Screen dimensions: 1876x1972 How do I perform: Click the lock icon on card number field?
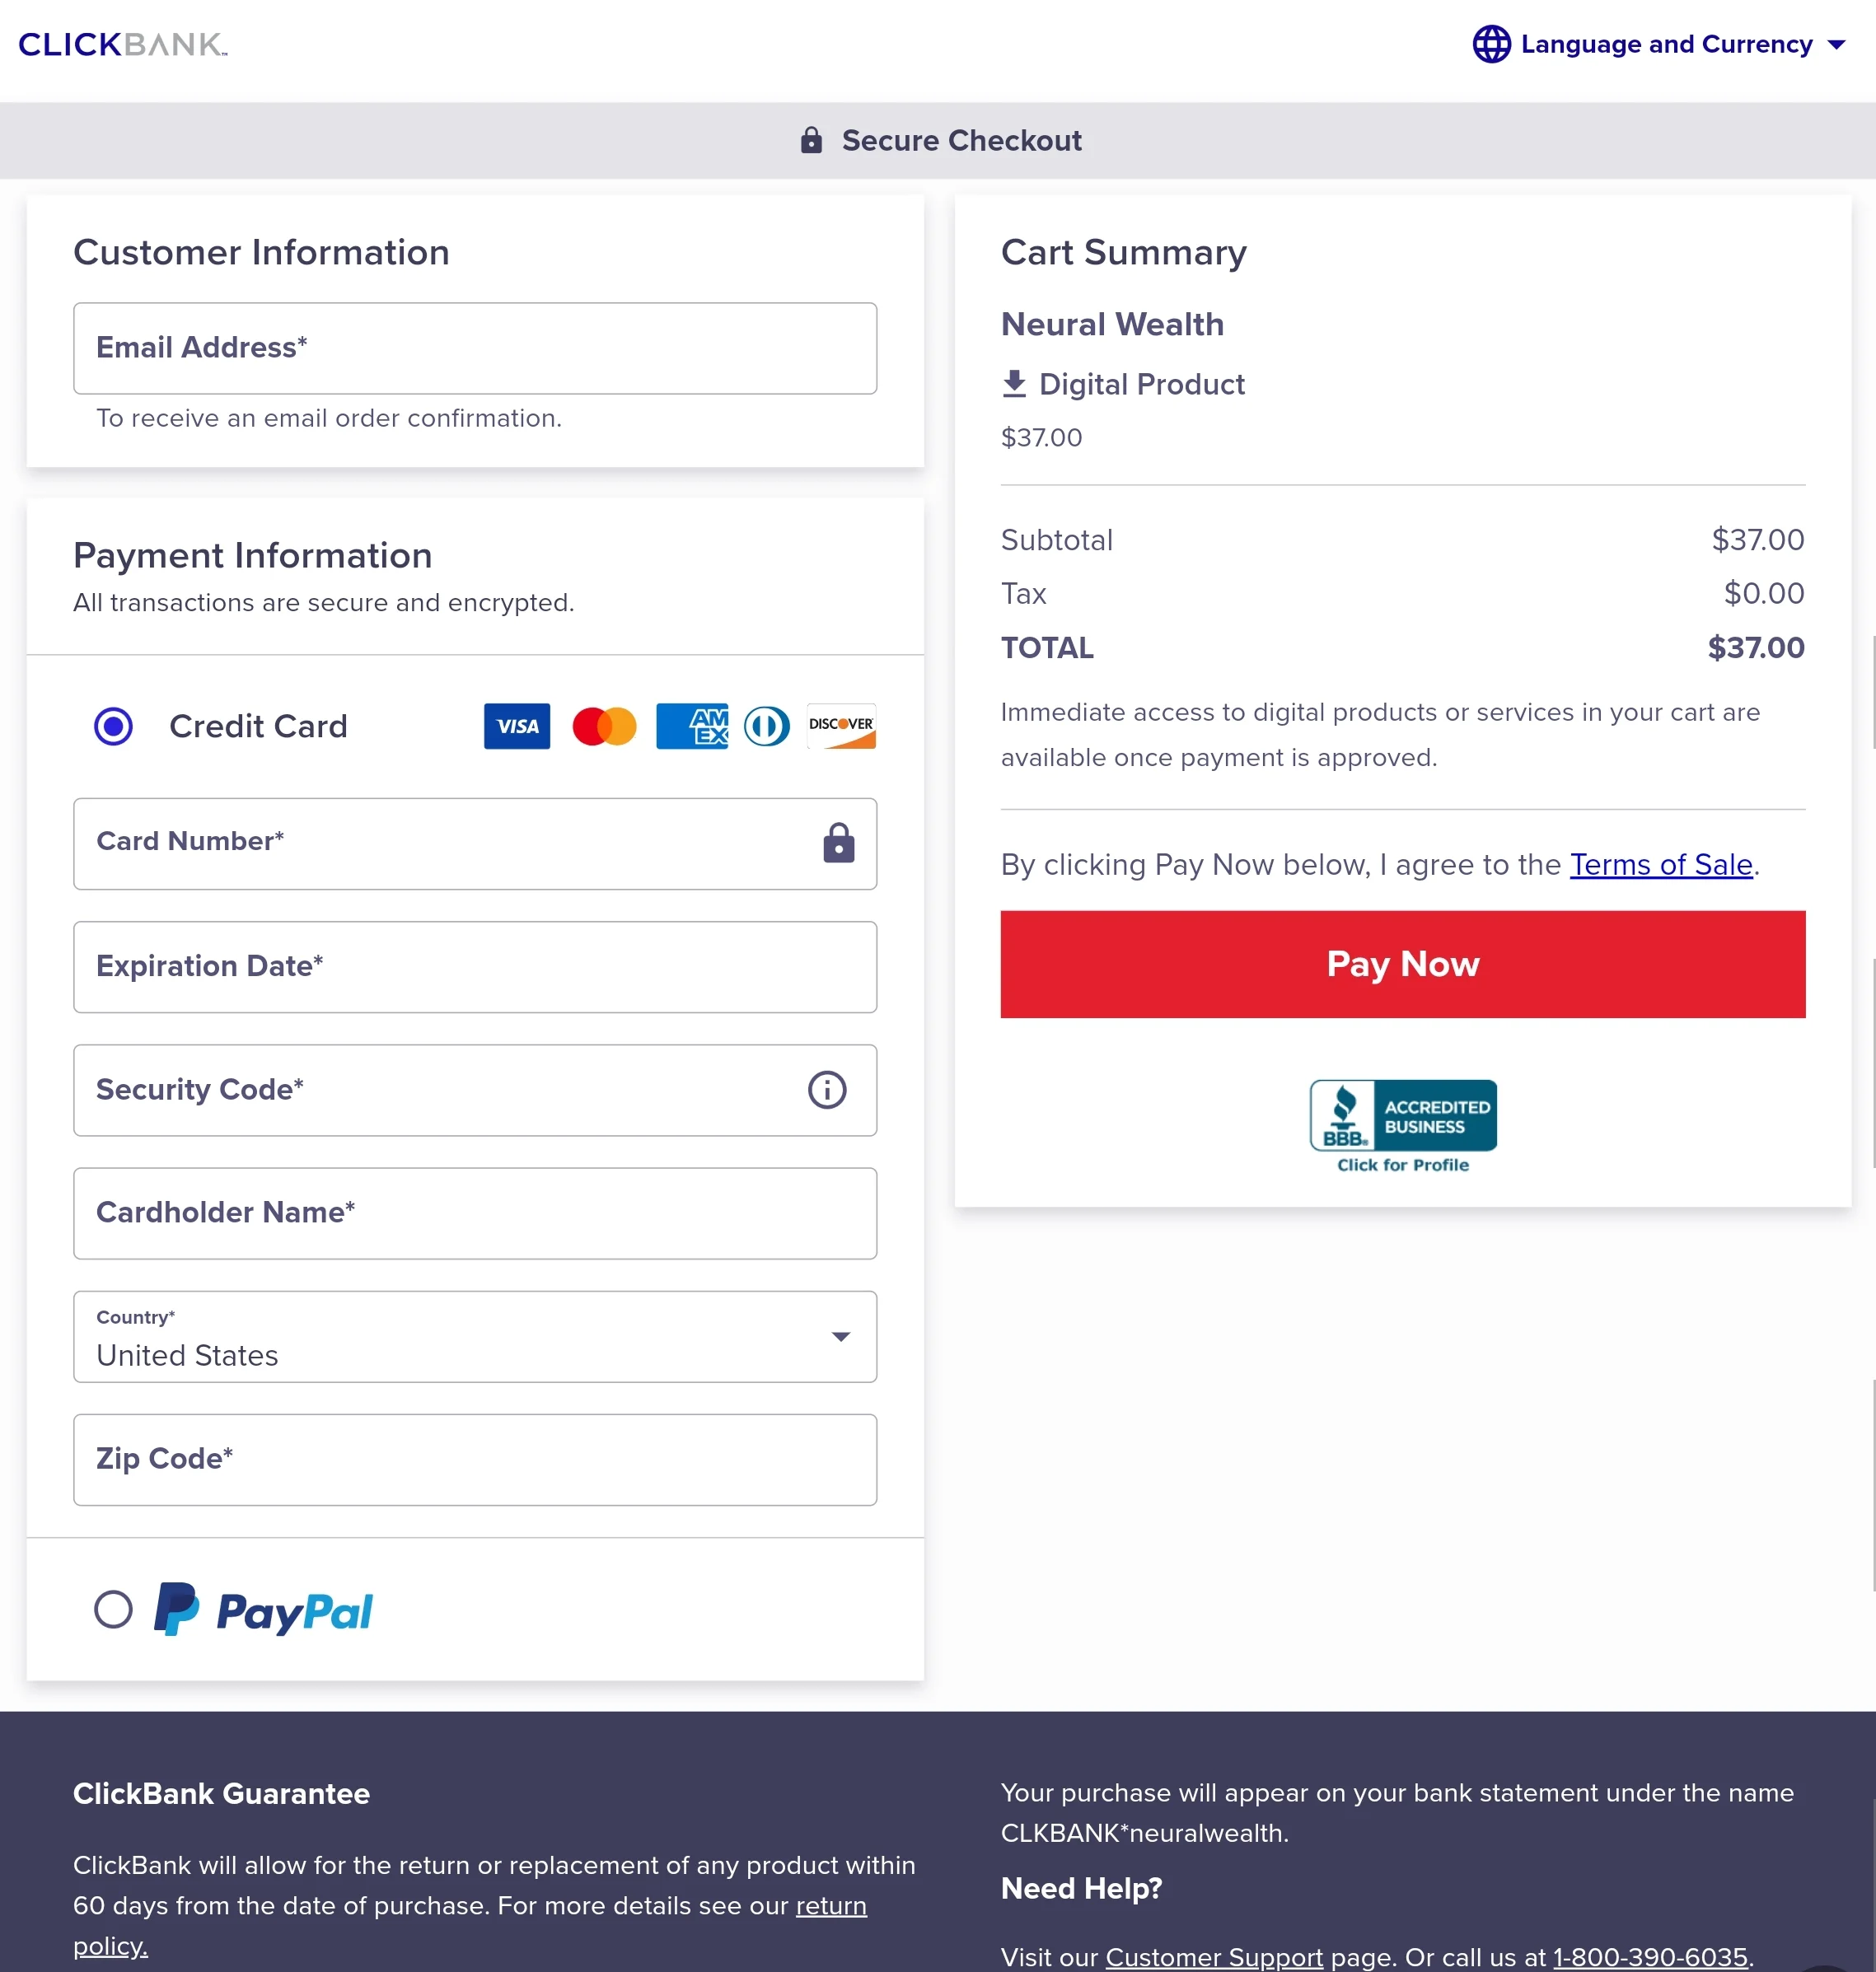(x=837, y=843)
